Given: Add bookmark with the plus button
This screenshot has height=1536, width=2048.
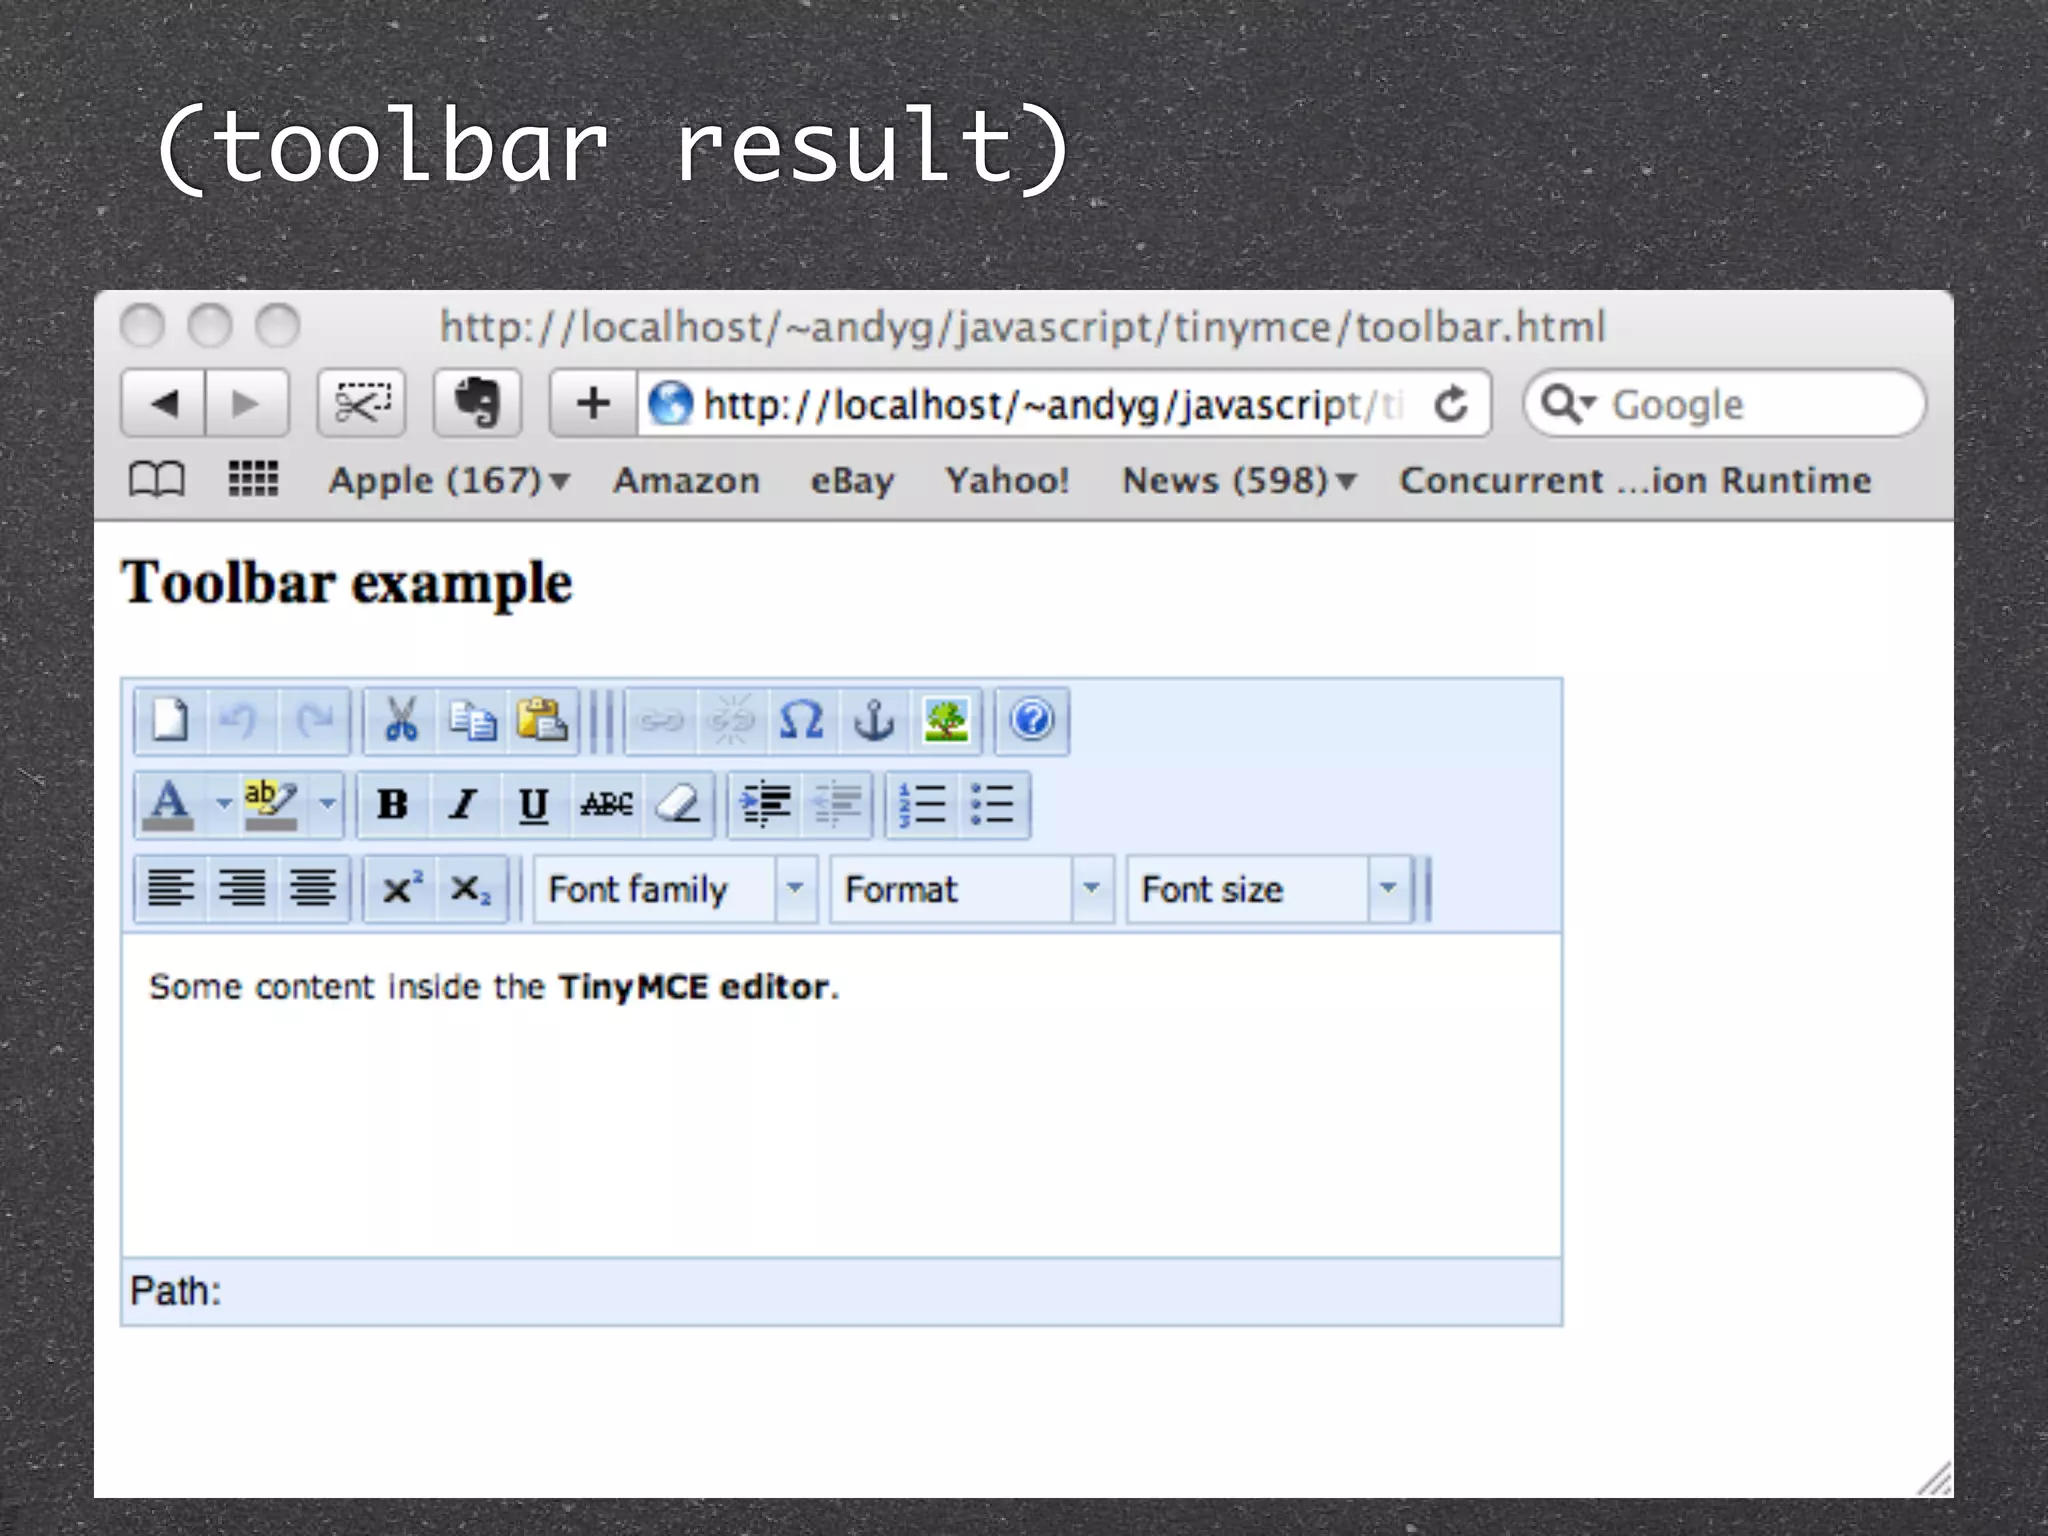Looking at the screenshot, I should [593, 404].
